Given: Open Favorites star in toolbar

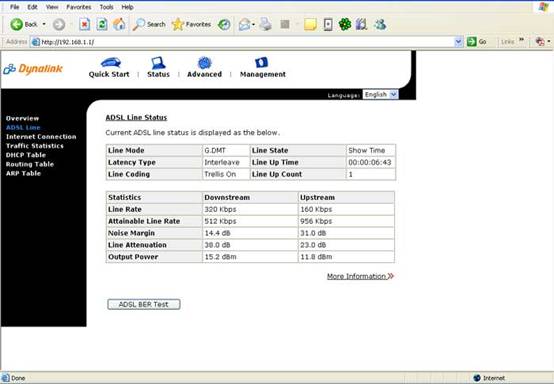Looking at the screenshot, I should pos(191,24).
